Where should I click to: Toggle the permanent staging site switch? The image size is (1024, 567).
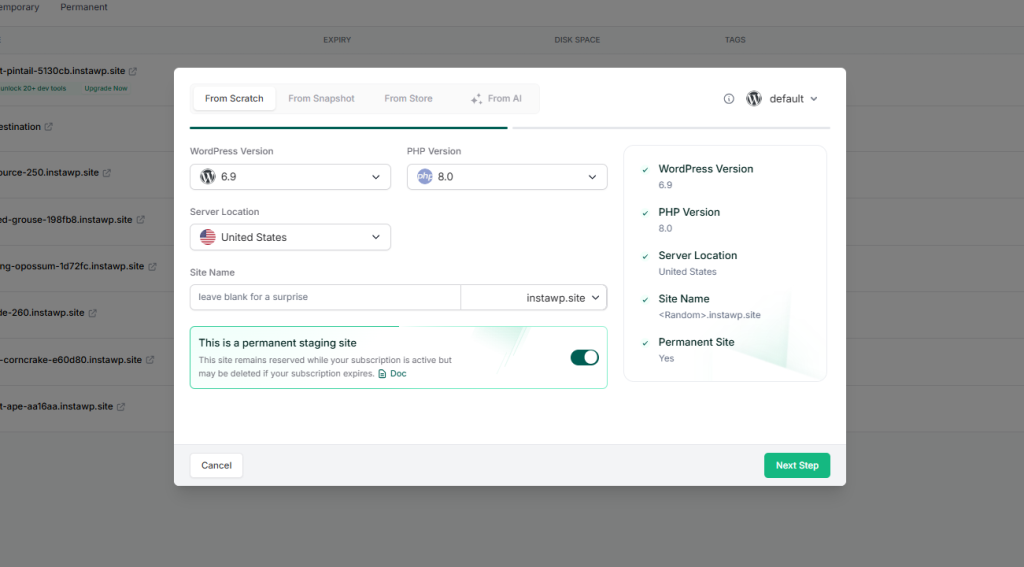(584, 357)
